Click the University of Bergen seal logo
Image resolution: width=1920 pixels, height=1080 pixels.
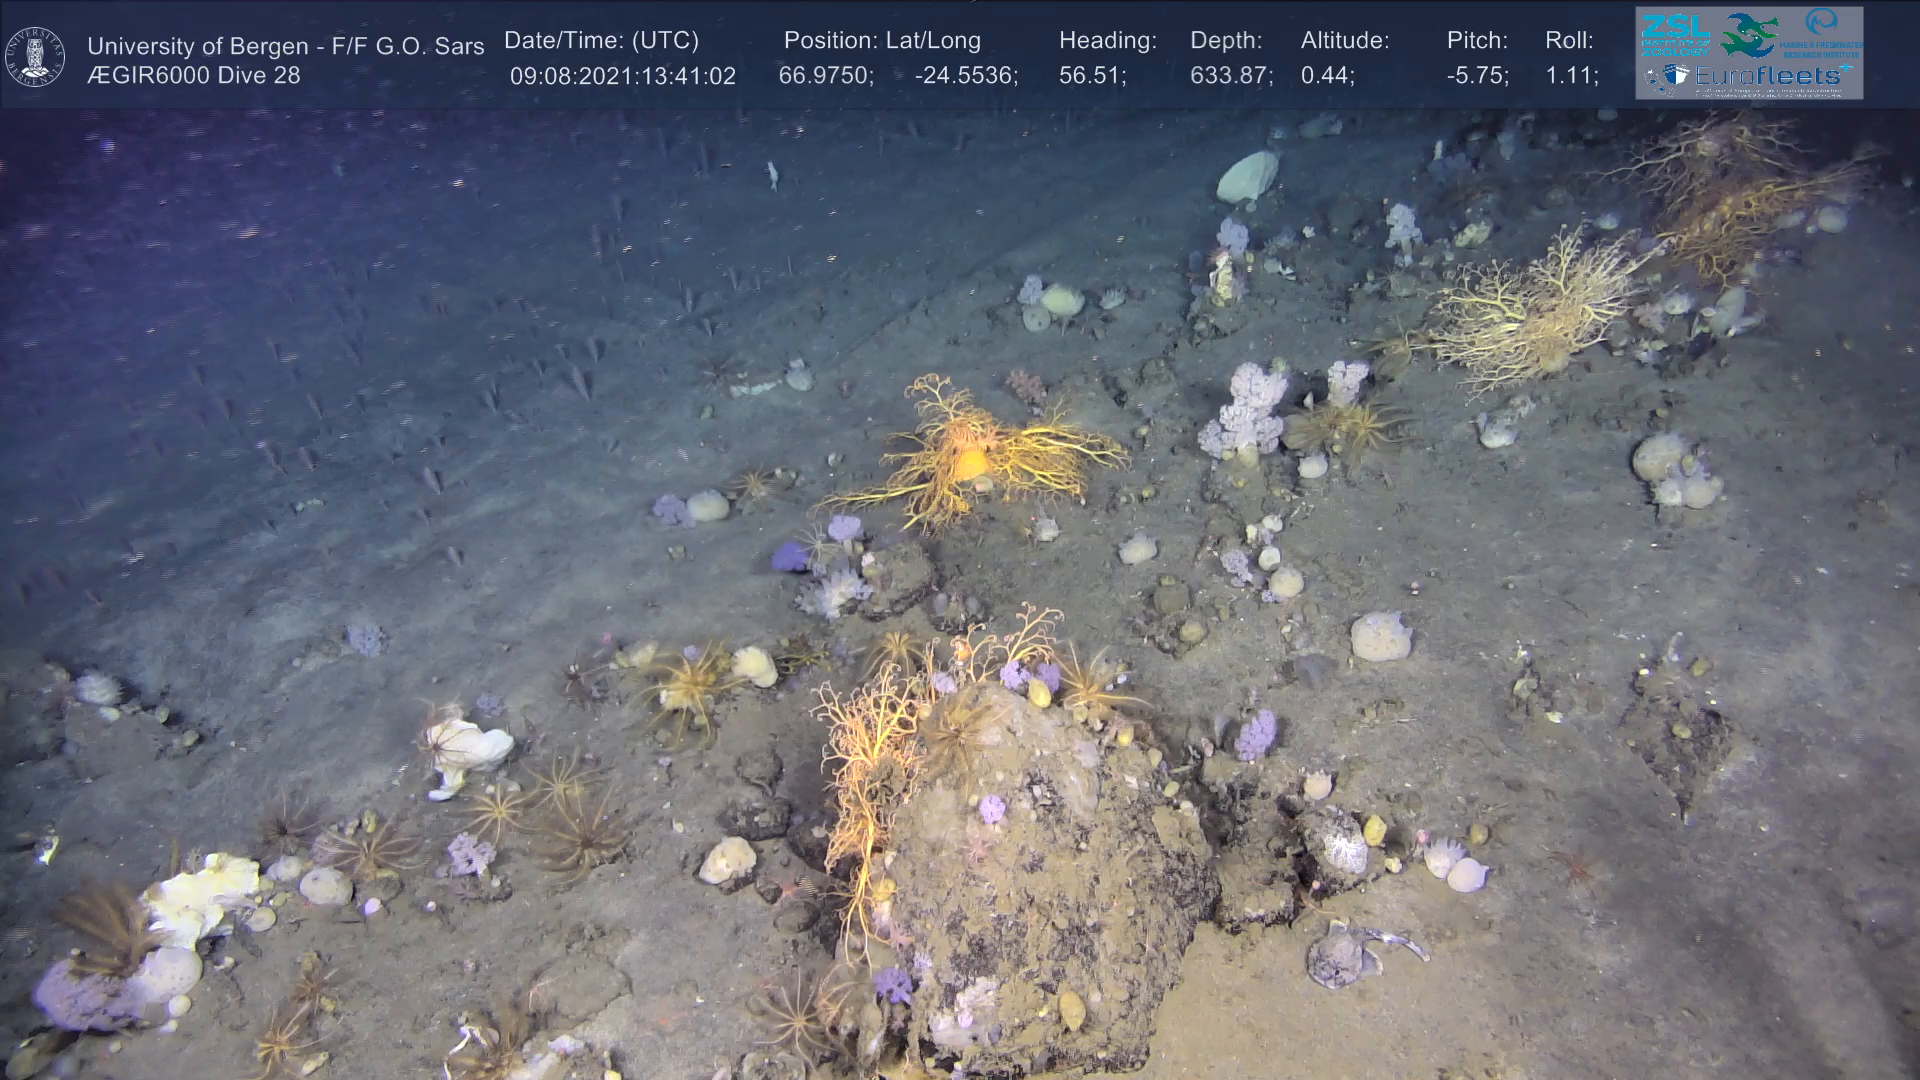tap(35, 57)
